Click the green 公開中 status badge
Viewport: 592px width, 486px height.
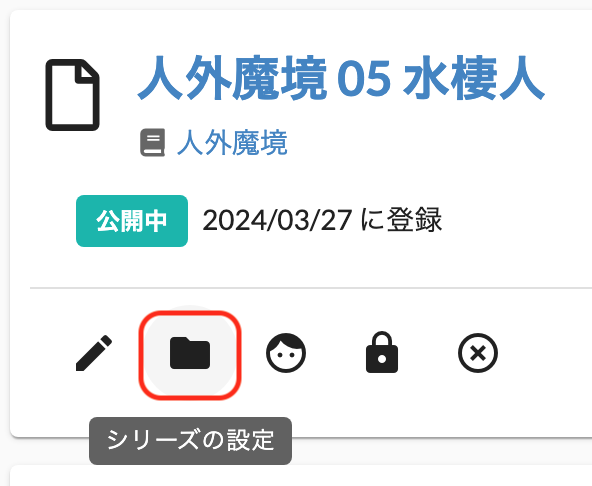(x=132, y=221)
